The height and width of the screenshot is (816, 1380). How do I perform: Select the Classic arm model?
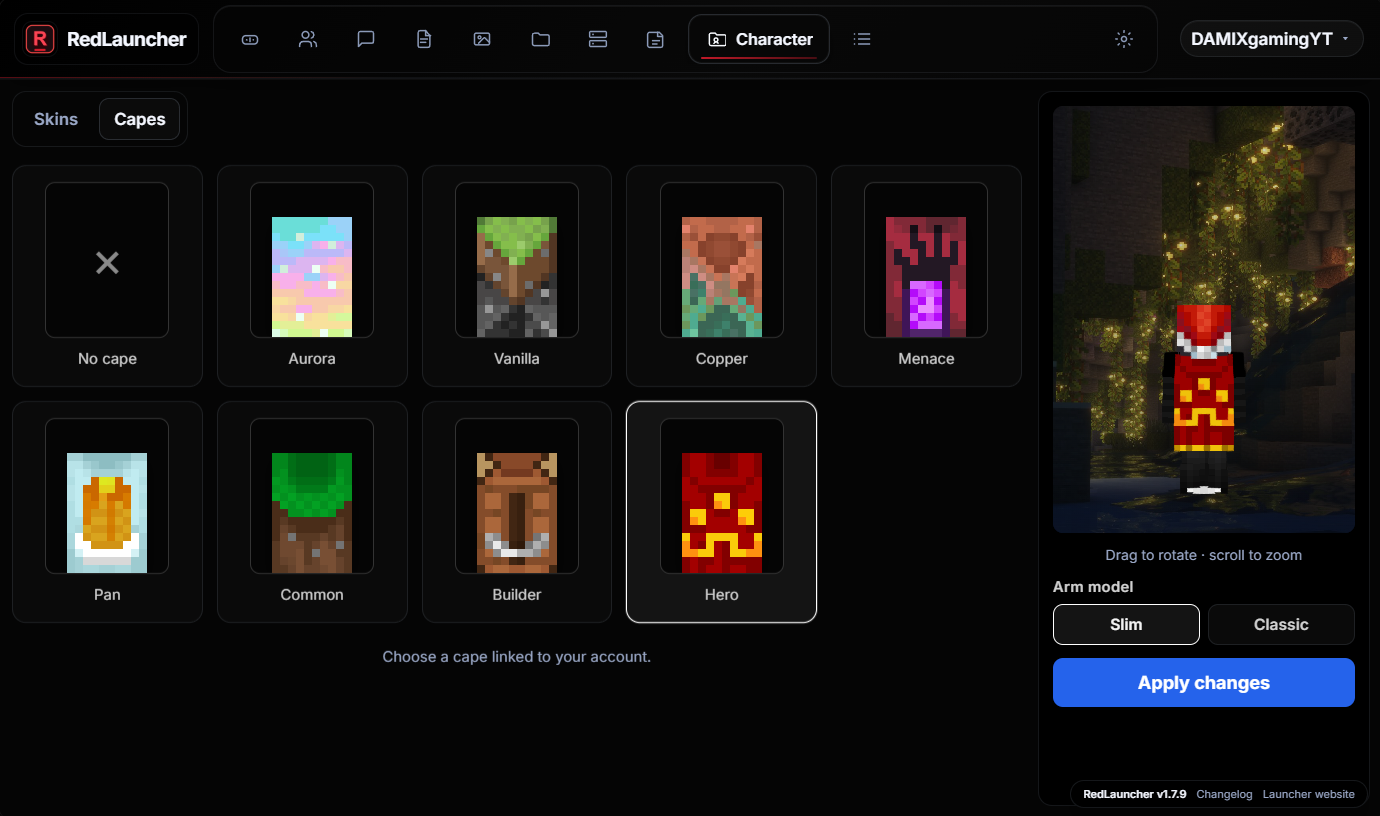point(1281,624)
